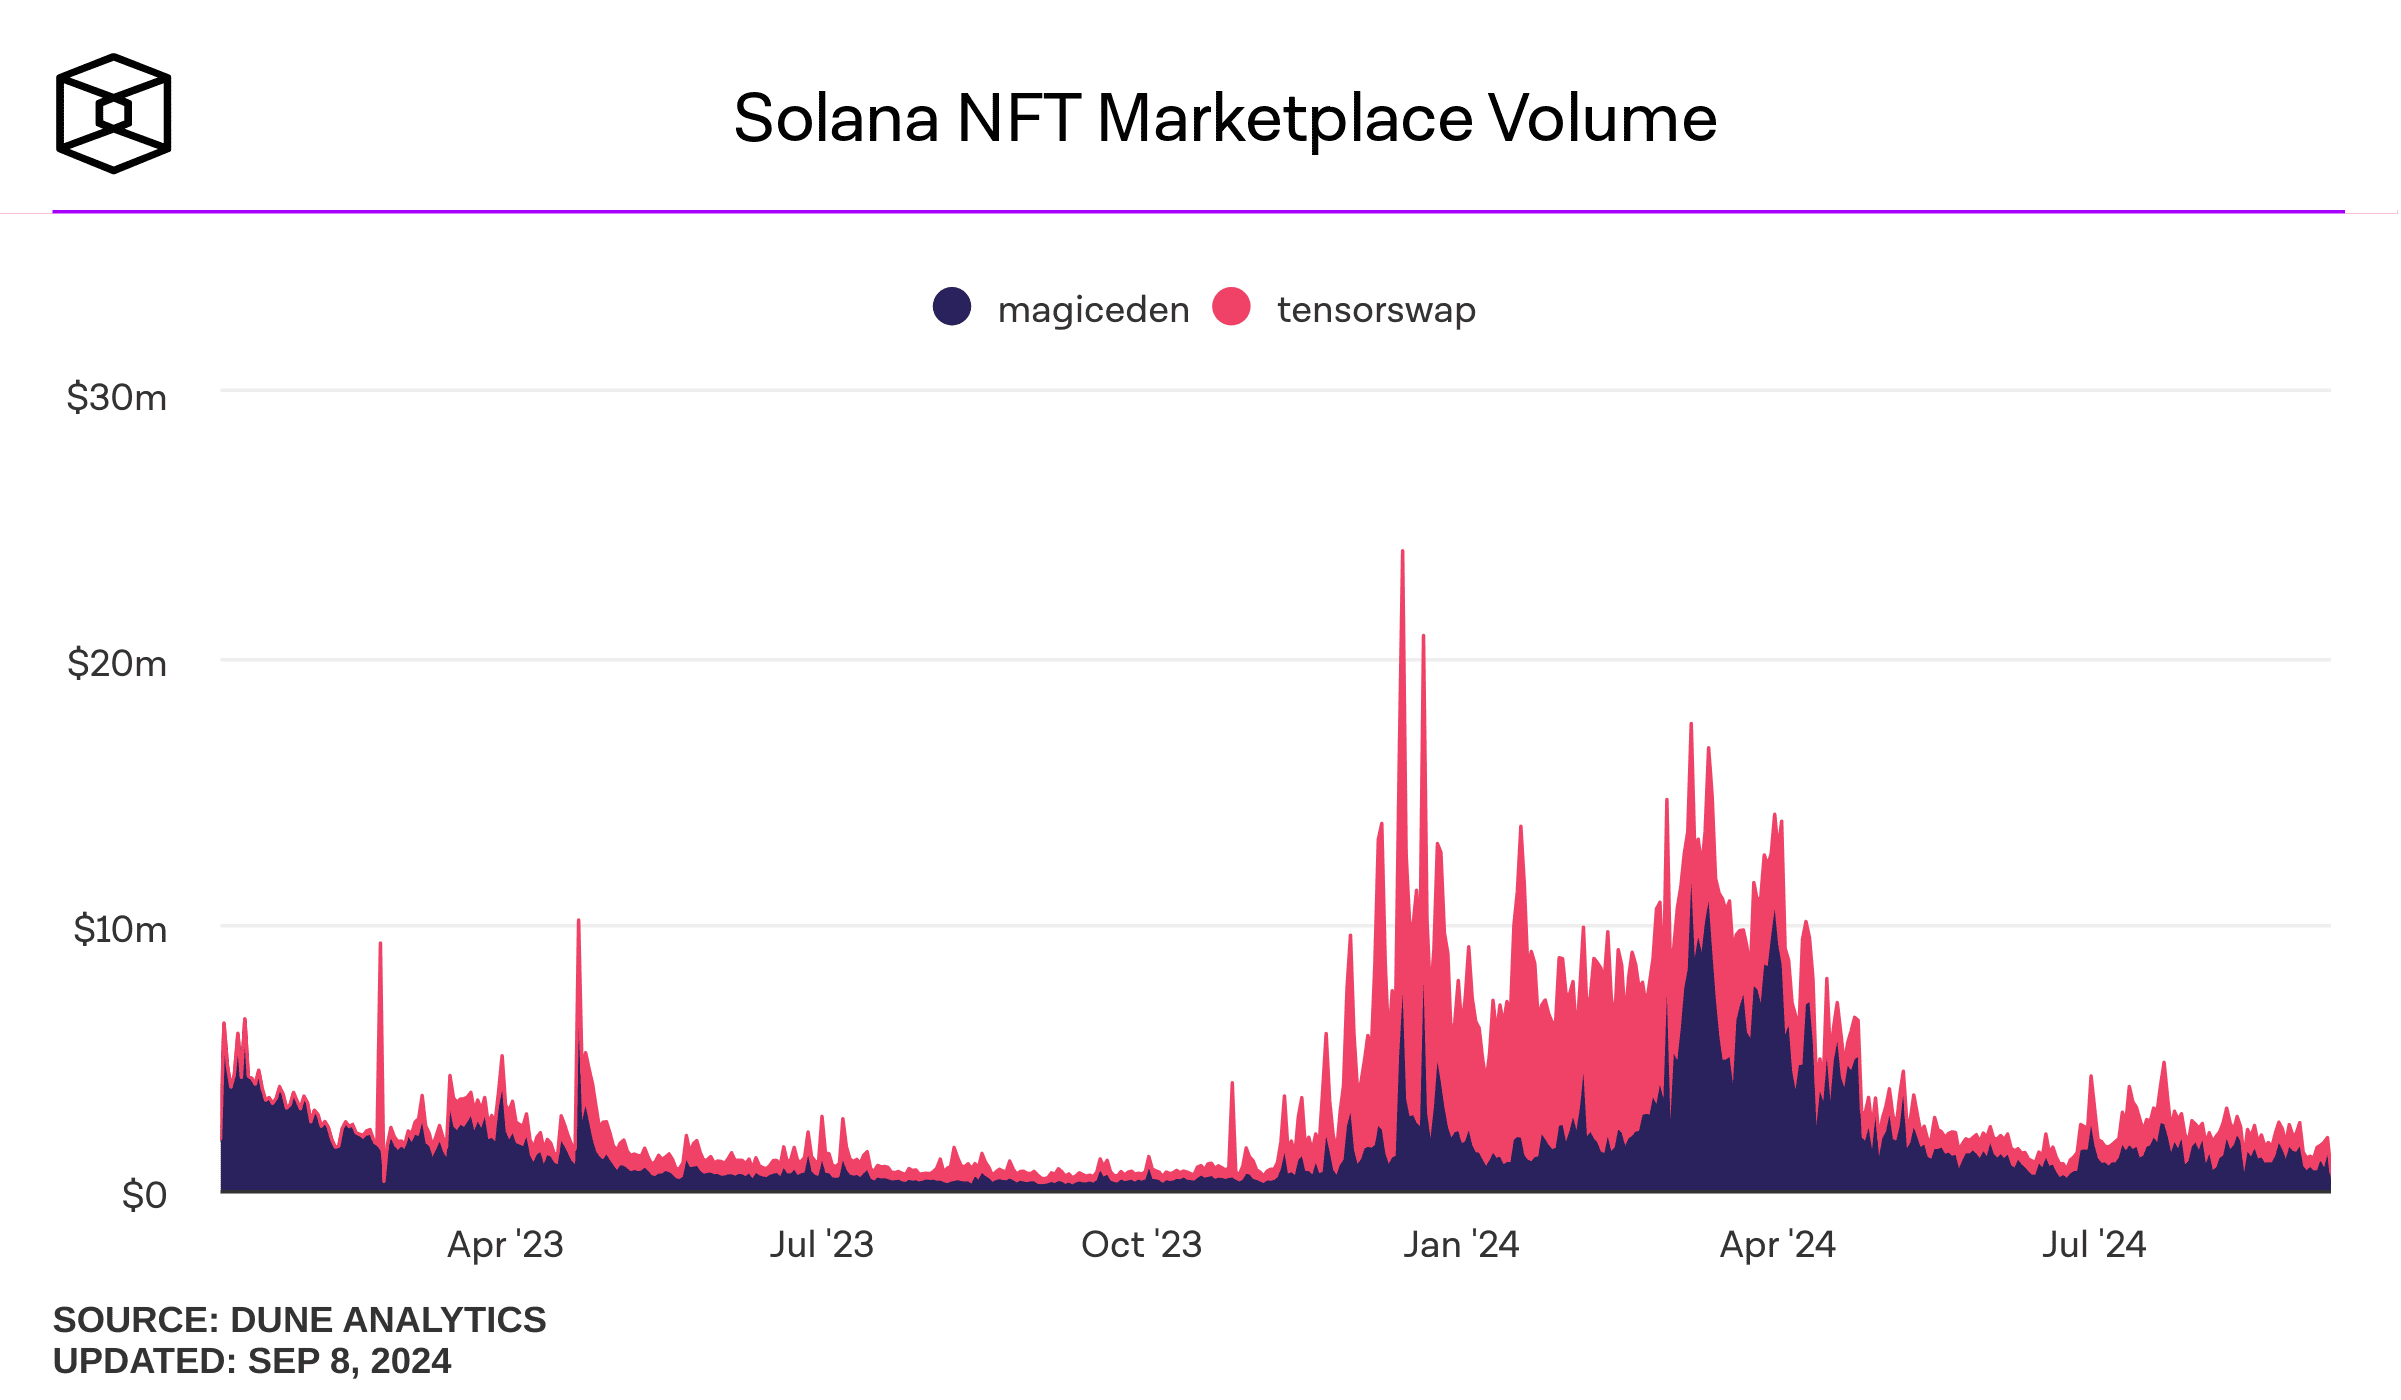Click the Apr '24 x-axis label

coord(1777,1245)
